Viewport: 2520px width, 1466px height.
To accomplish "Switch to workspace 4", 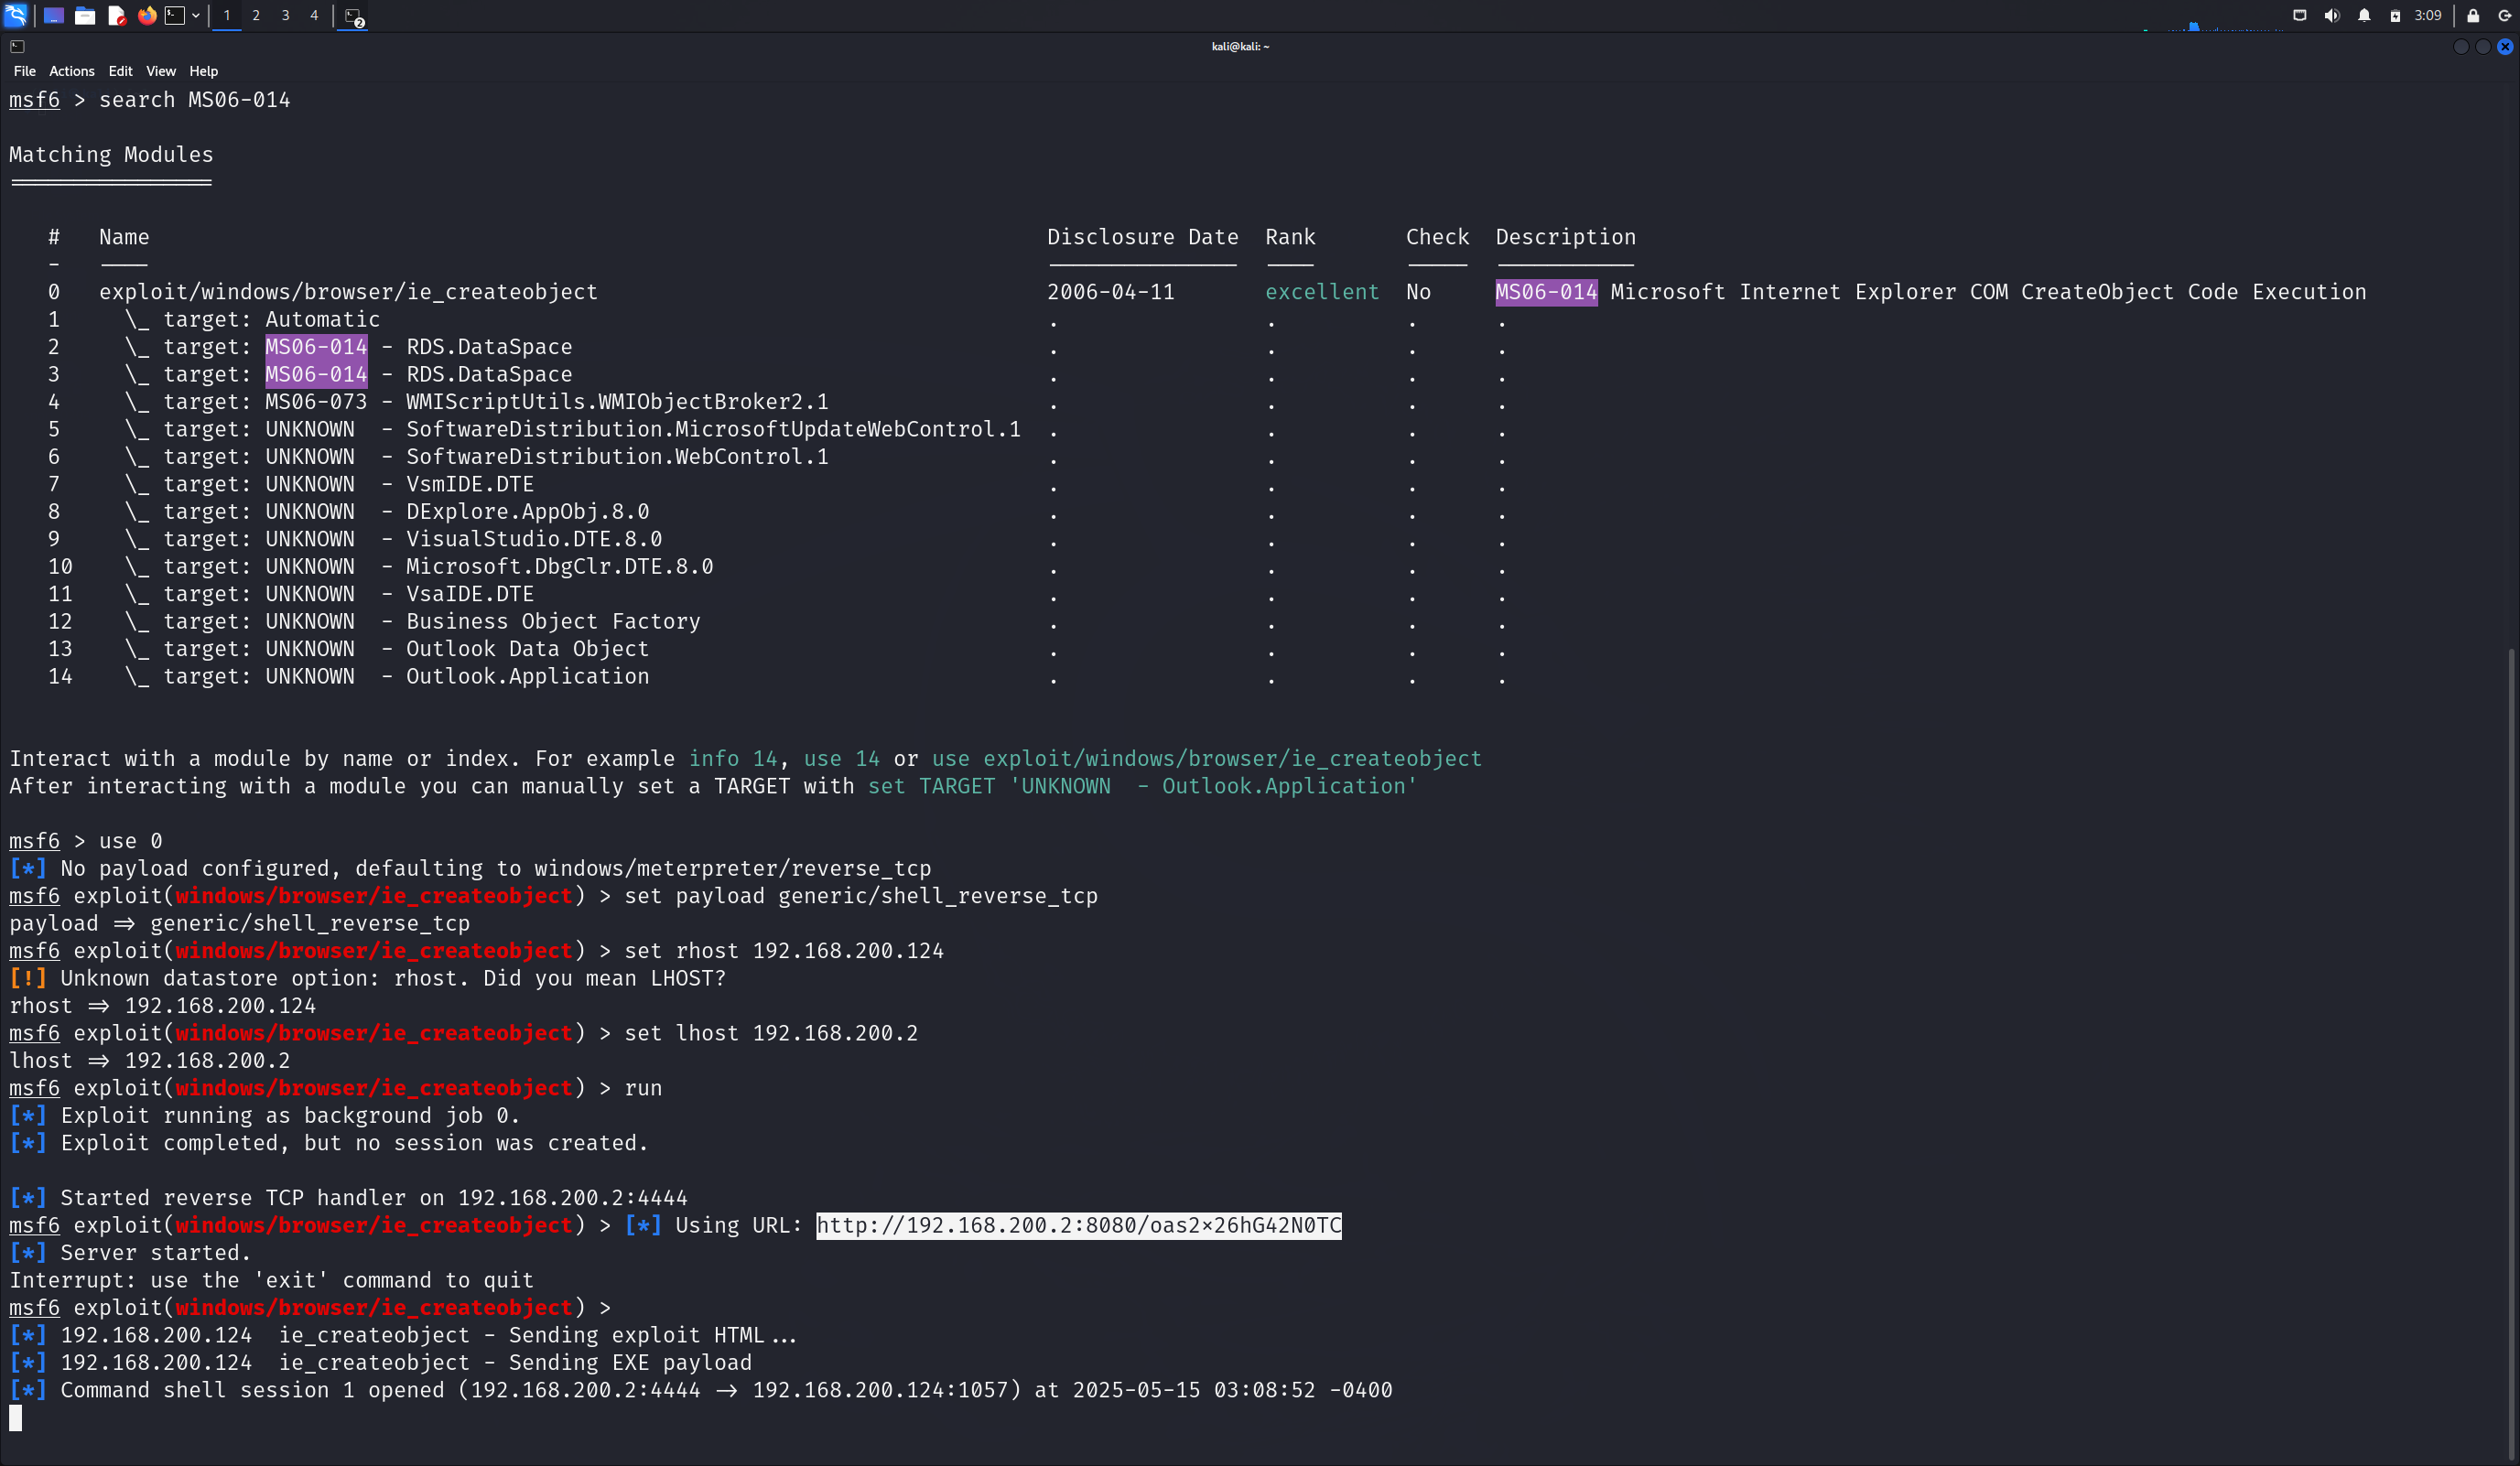I will pyautogui.click(x=314, y=15).
